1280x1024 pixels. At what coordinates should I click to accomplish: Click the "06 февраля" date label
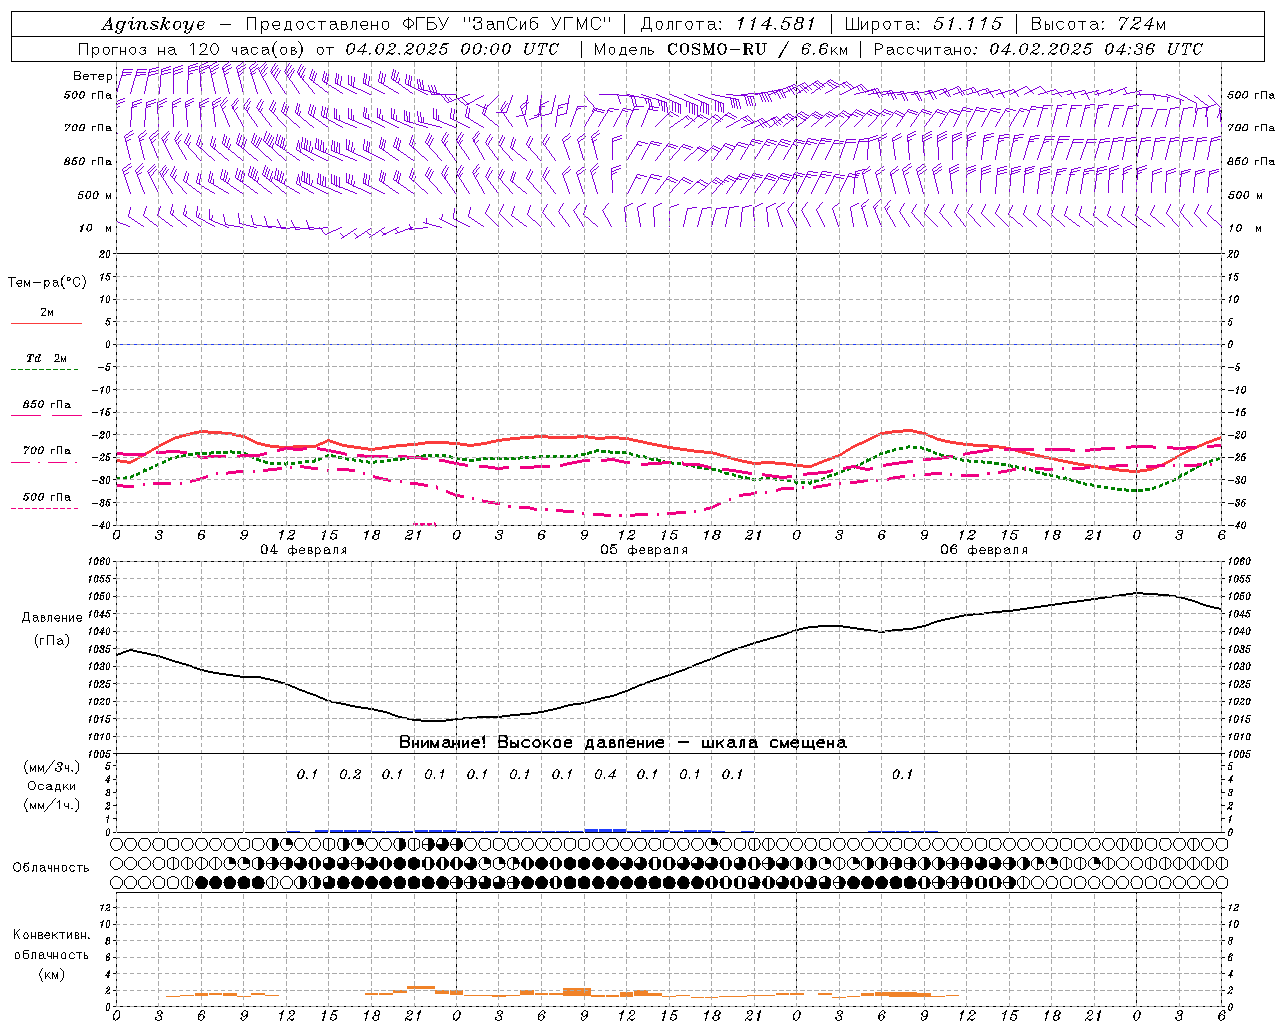(984, 550)
